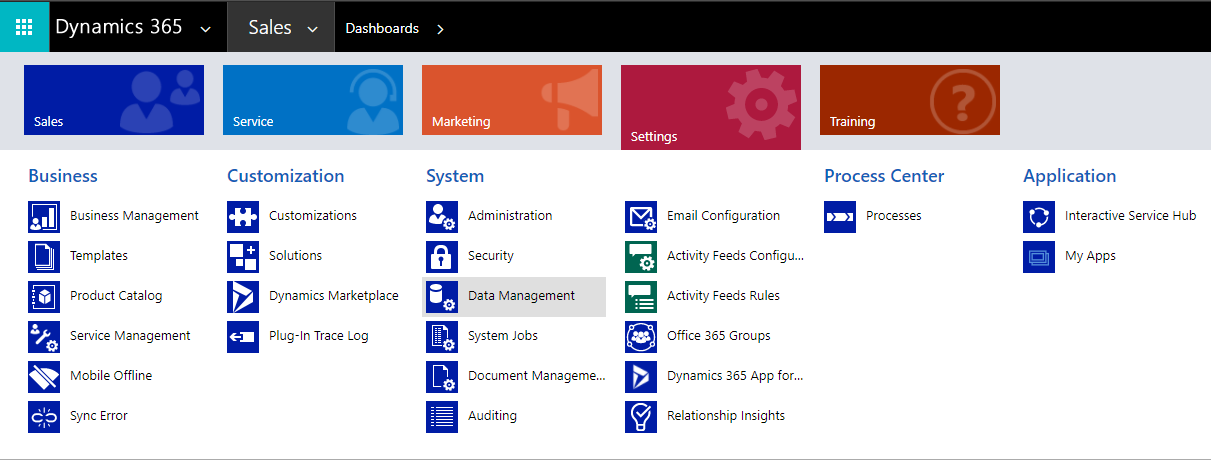The height and width of the screenshot is (460, 1211).
Task: Open Security link
Action: point(491,256)
